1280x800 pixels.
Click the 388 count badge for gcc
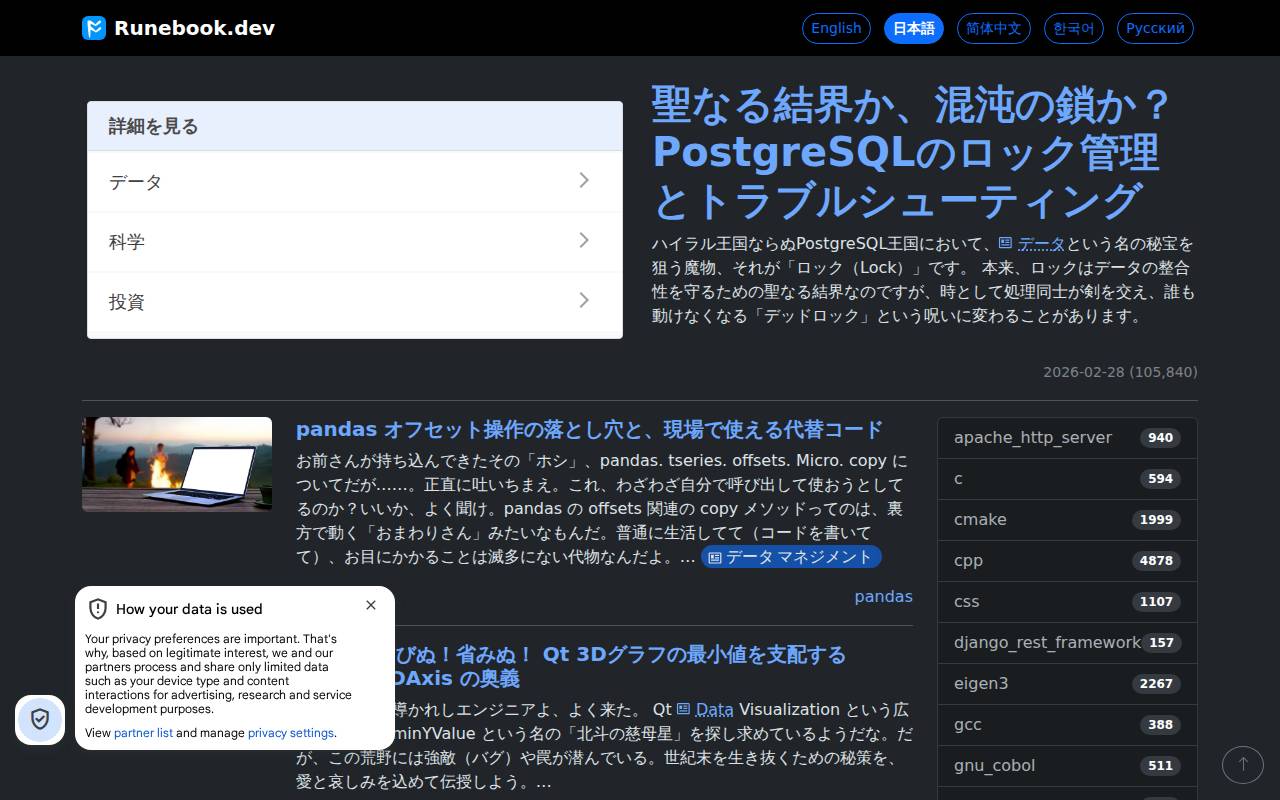[1160, 725]
